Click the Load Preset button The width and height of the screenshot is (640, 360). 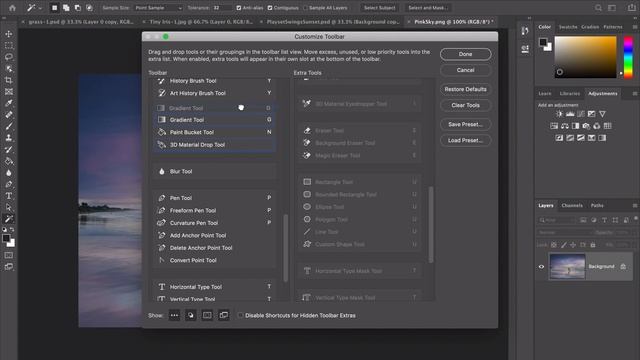coord(465,140)
